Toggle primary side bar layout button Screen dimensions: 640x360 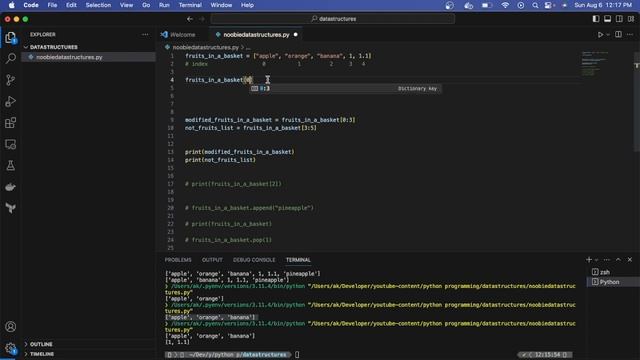[x=596, y=19]
